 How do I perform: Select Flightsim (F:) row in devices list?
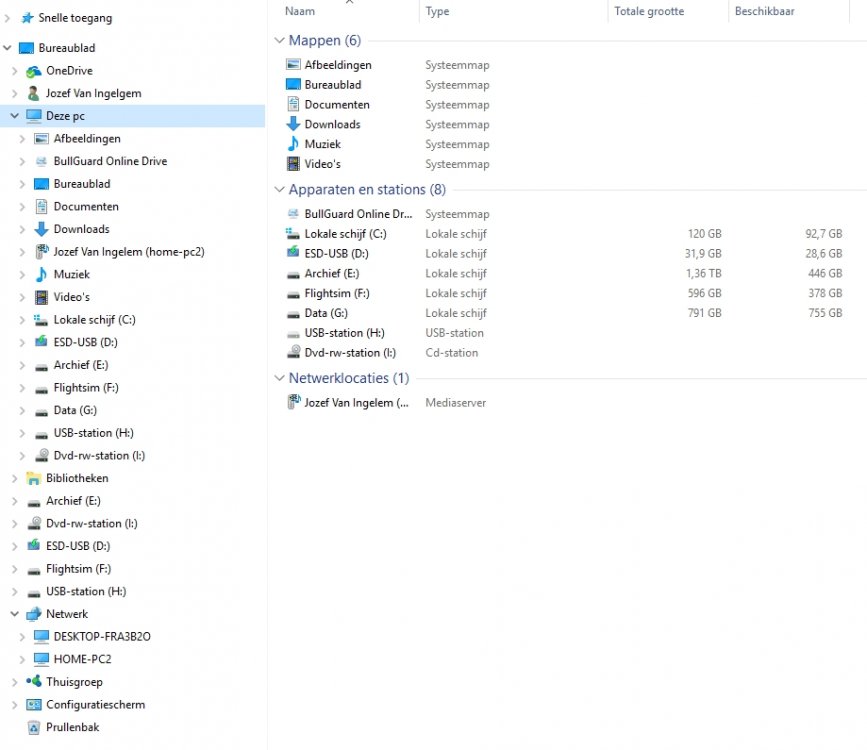(x=565, y=293)
